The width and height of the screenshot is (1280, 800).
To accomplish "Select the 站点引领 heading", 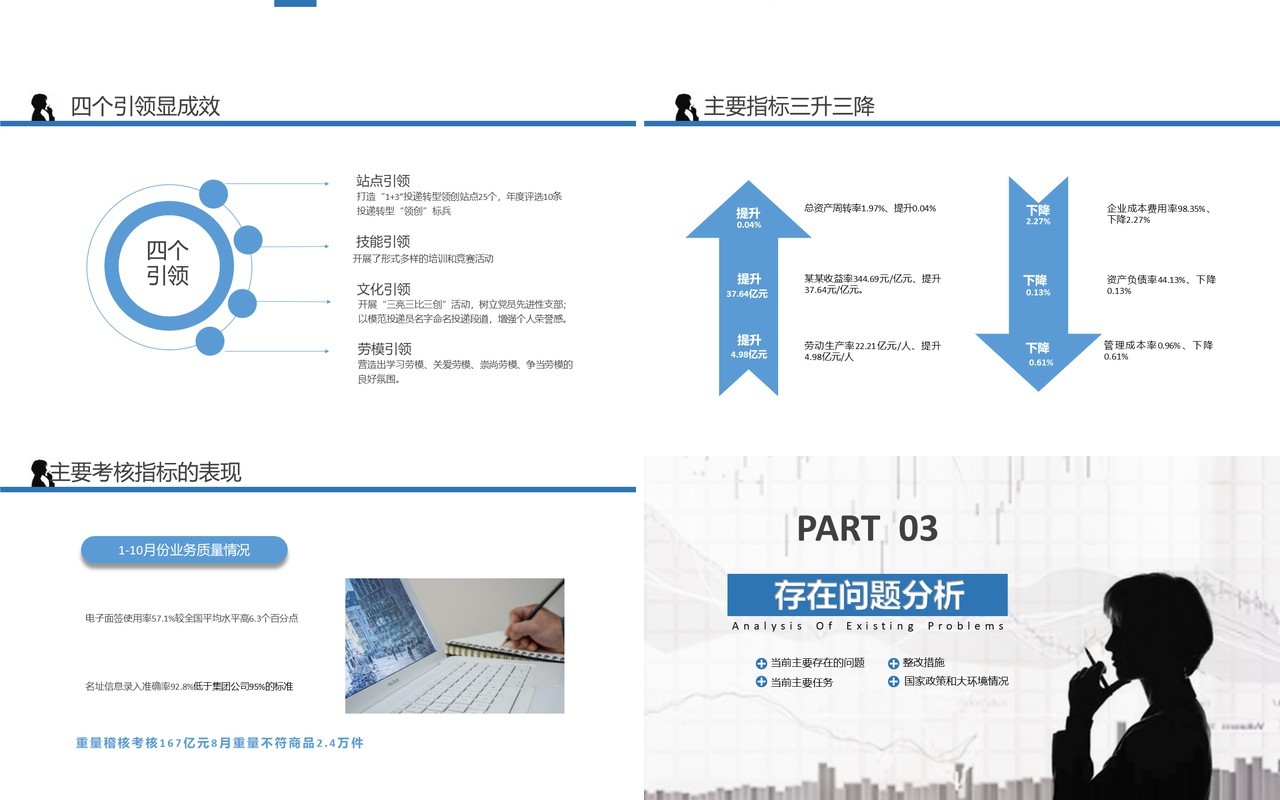I will [383, 181].
